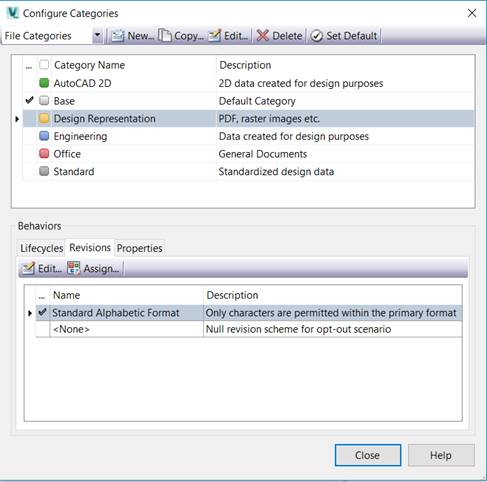Open the Properties tab

[x=139, y=248]
